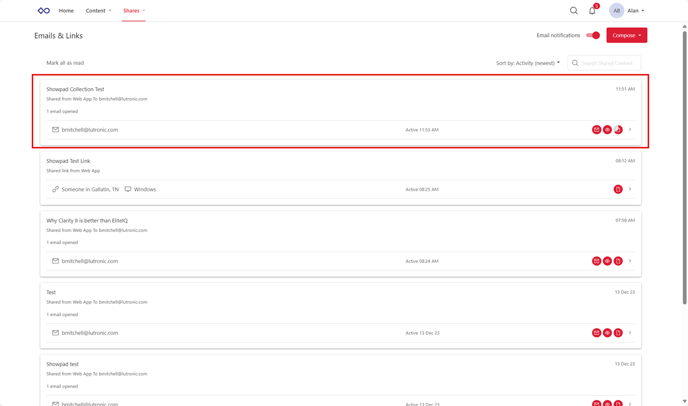Open the search magnifier in top bar
The height and width of the screenshot is (406, 688).
(x=574, y=11)
